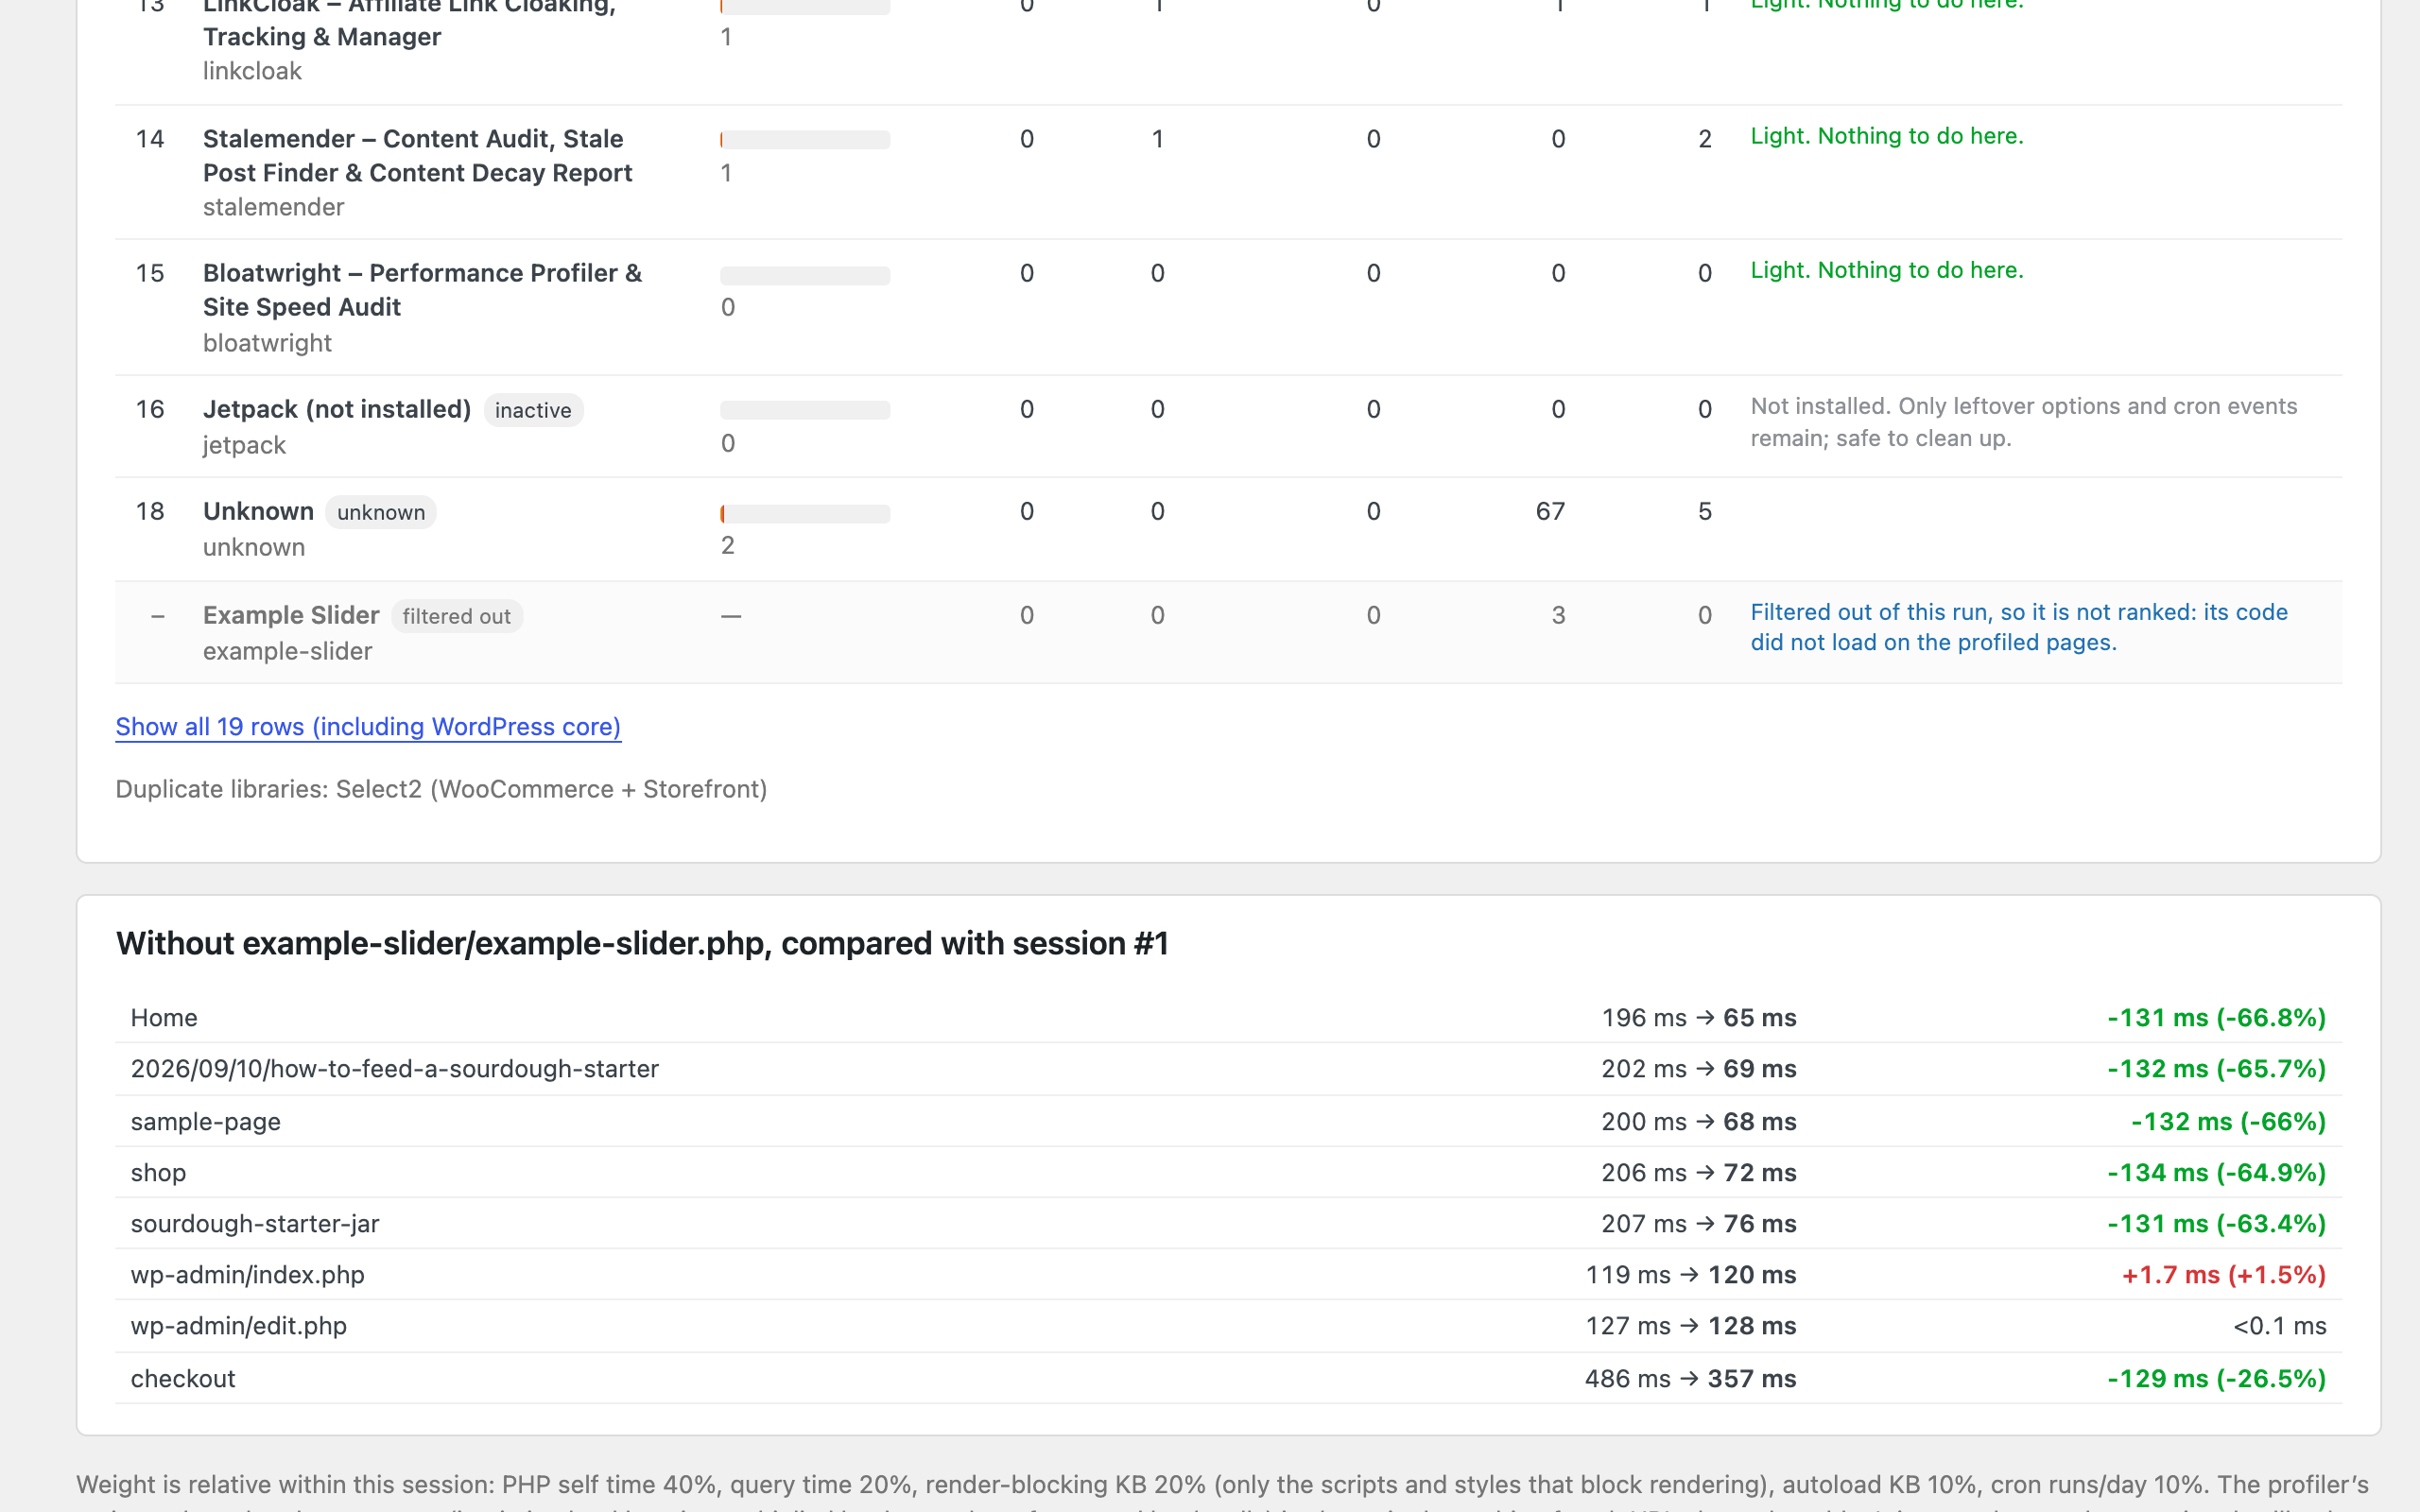Click the 3 value in Example Slider row
This screenshot has width=2420, height=1512.
coord(1558,615)
